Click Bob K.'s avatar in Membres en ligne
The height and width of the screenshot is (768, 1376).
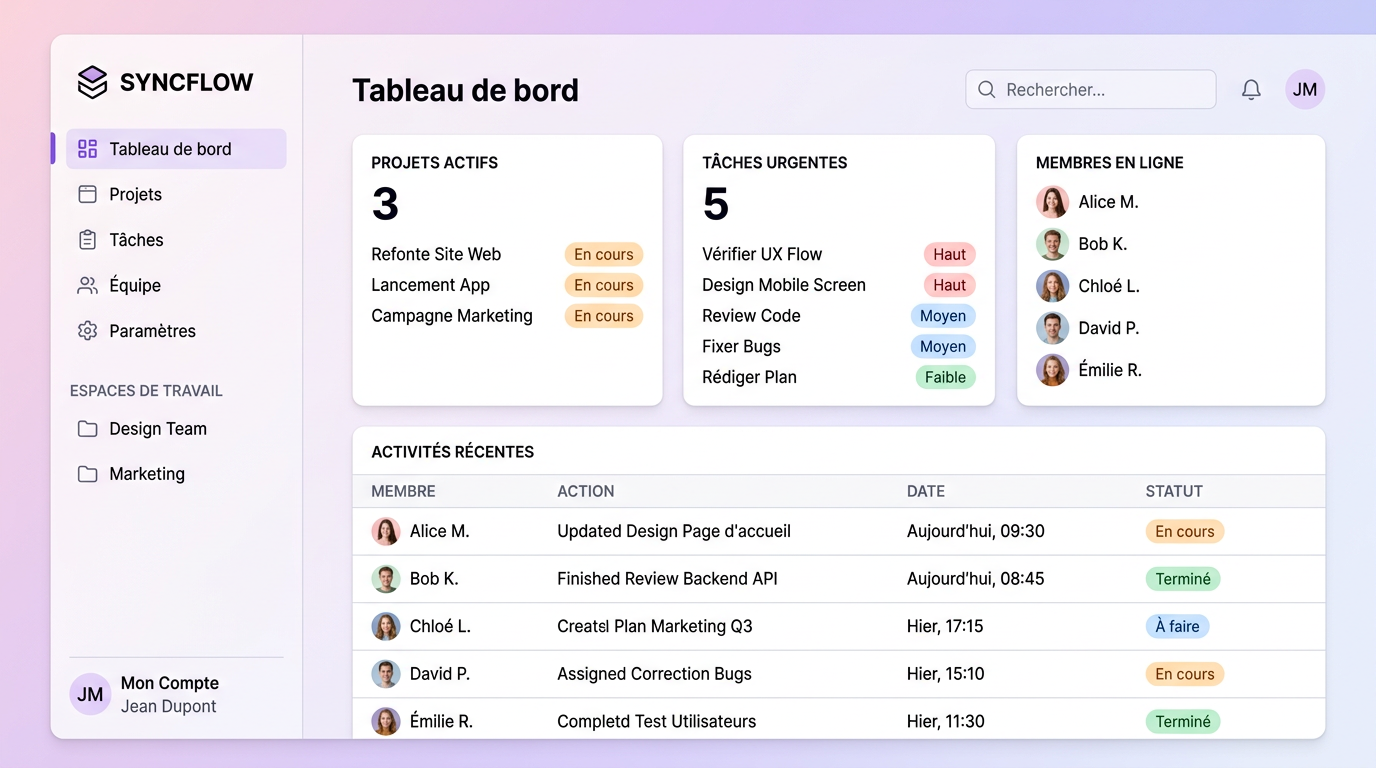pyautogui.click(x=1052, y=244)
